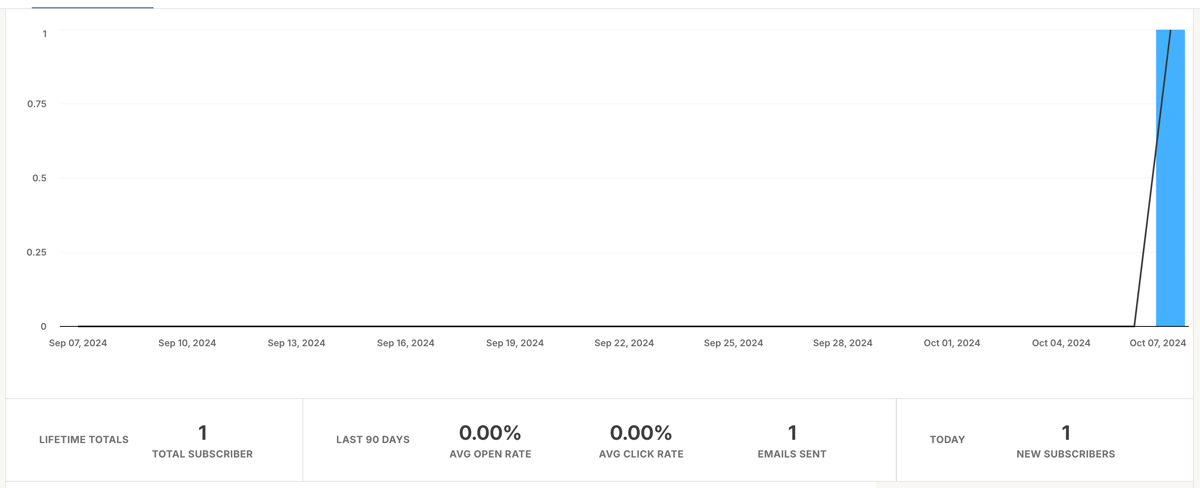Viewport: 1200px width, 488px height.
Task: Click the Lifetime Totals heading
Action: click(x=84, y=439)
